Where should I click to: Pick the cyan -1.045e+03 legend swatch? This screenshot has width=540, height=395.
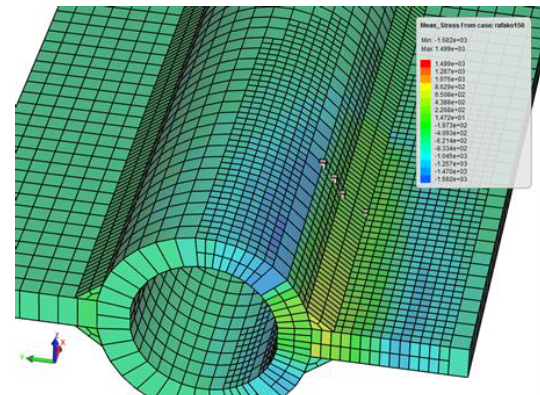pyautogui.click(x=426, y=156)
